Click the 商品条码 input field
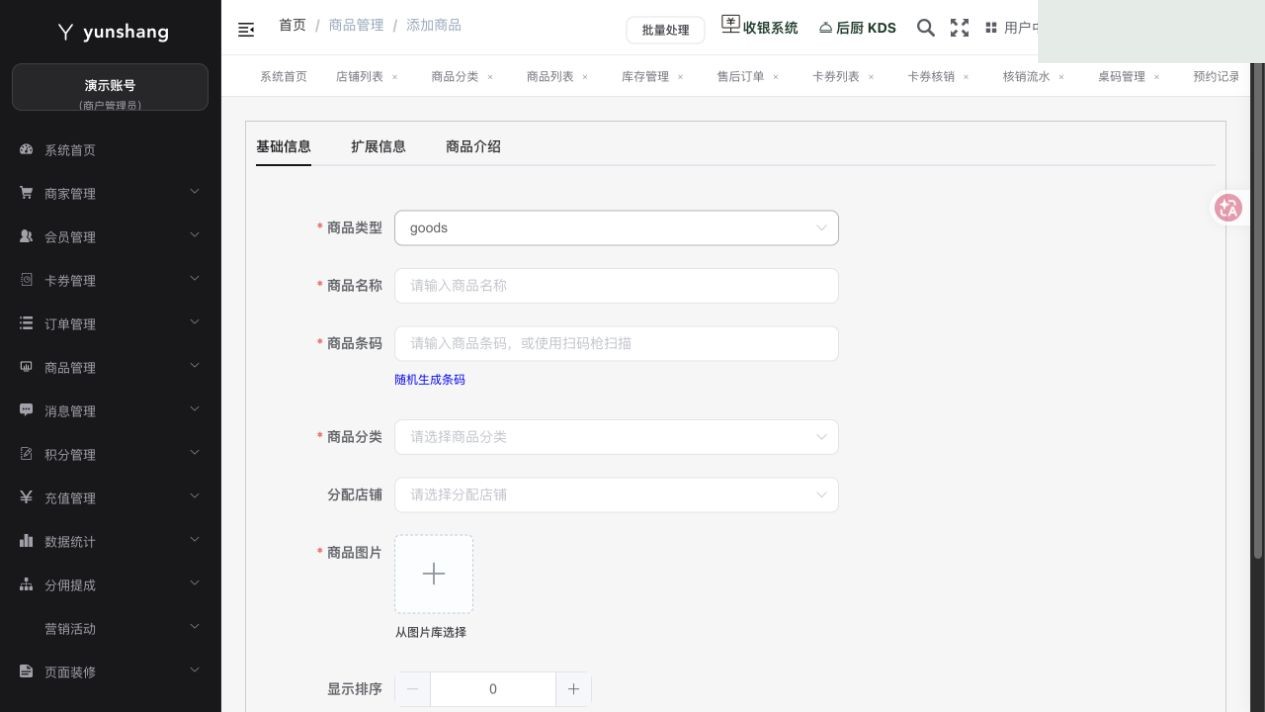Screen dimensions: 1265x712 coord(617,344)
